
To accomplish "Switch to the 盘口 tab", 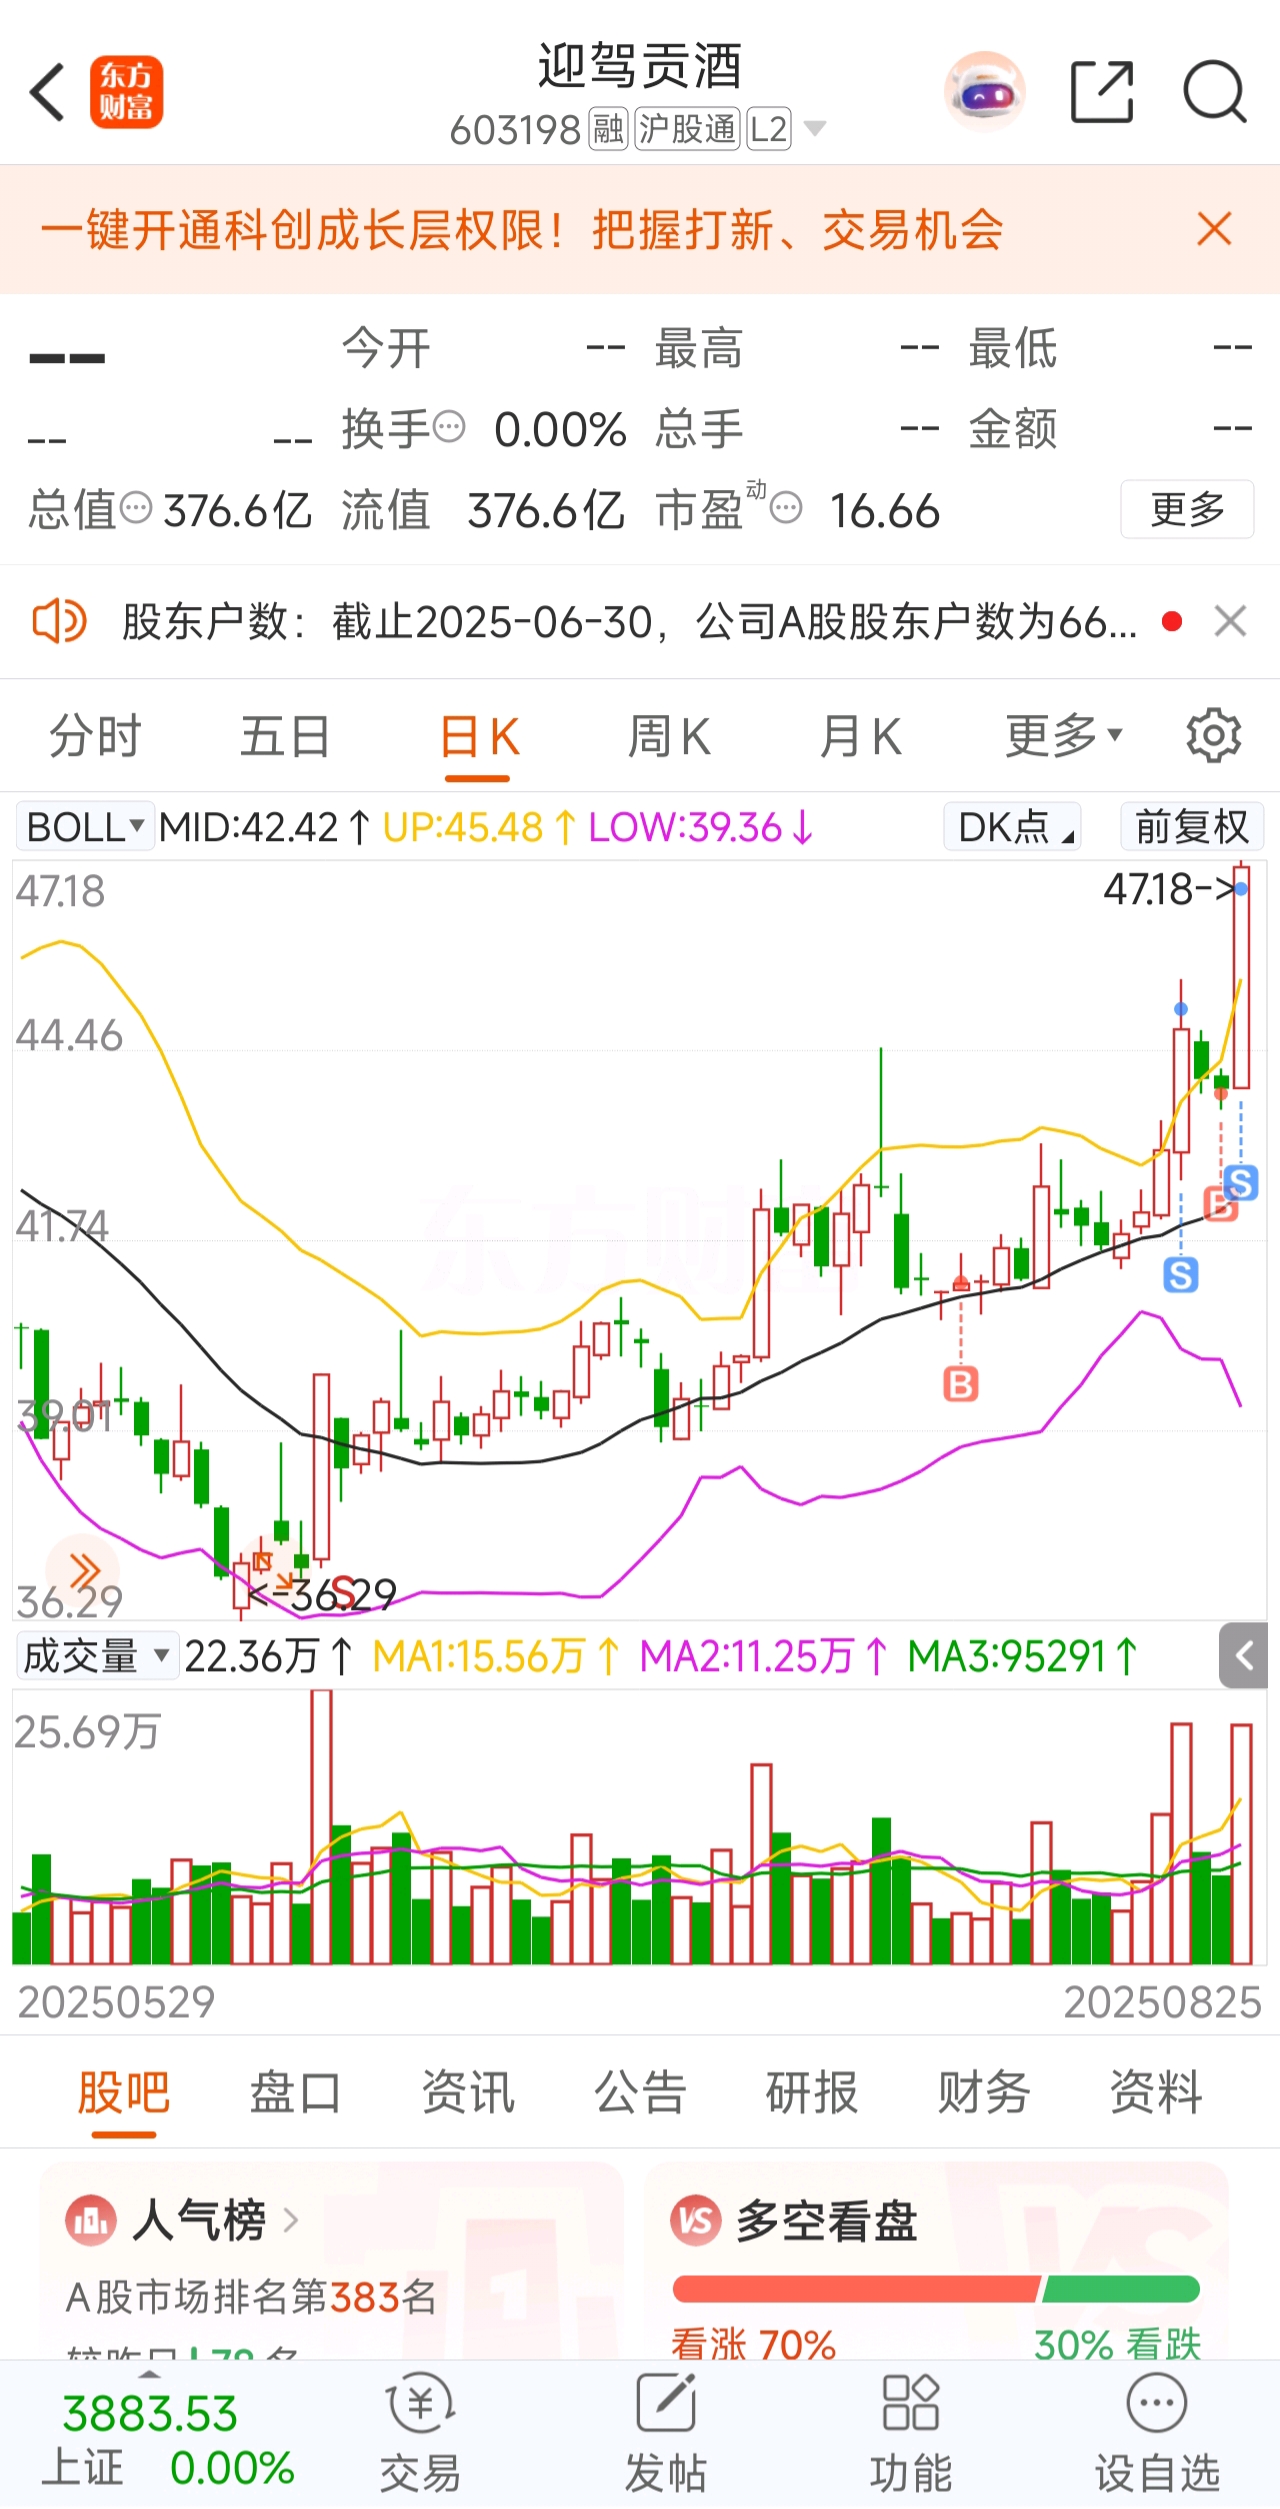I will coord(296,2091).
